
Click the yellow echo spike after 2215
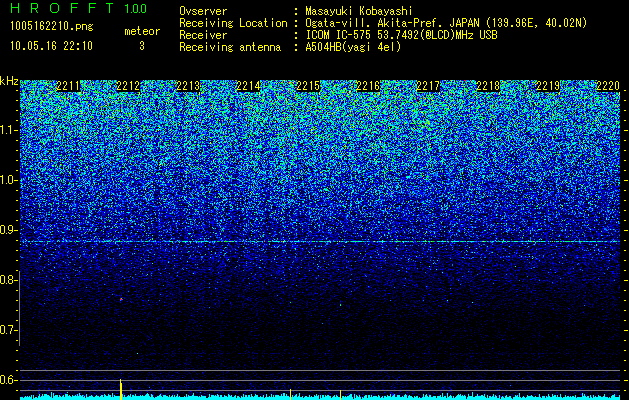341,395
